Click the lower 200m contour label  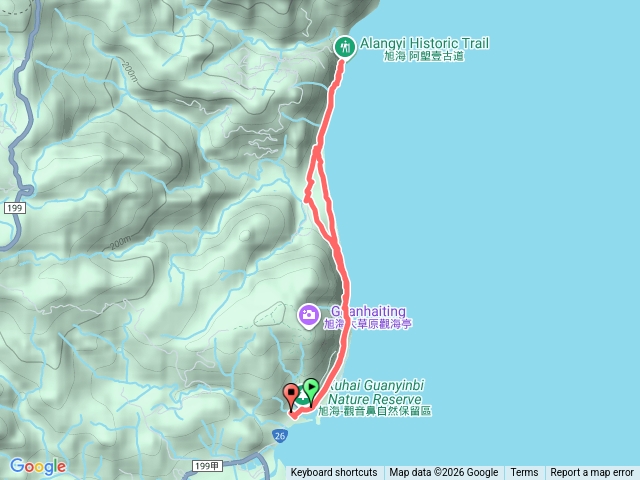121,243
